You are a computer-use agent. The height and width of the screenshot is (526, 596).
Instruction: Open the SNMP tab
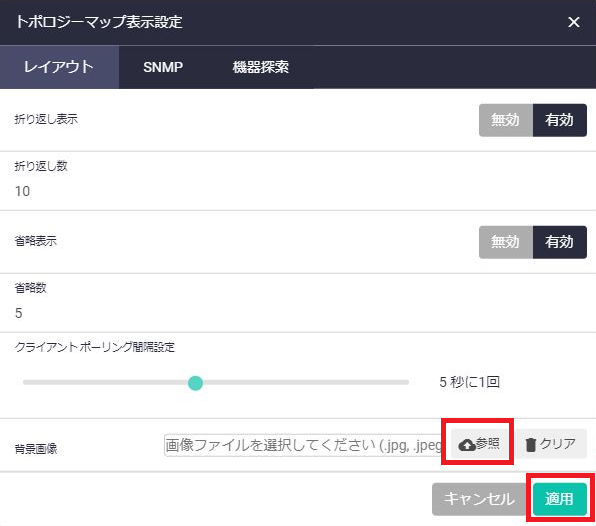pos(163,67)
